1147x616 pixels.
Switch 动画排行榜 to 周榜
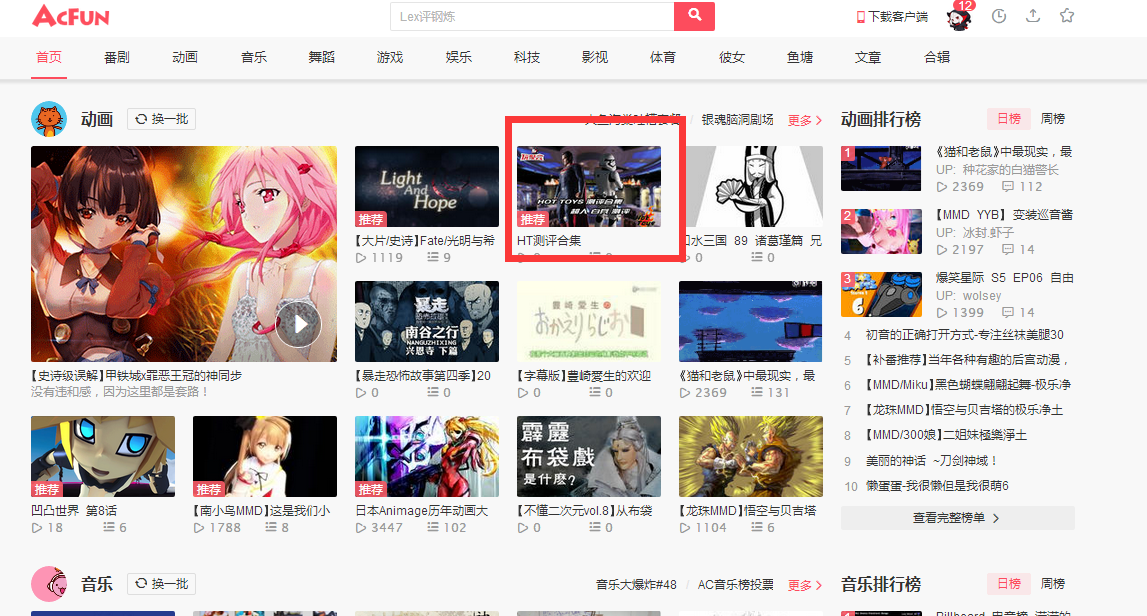tap(1053, 119)
